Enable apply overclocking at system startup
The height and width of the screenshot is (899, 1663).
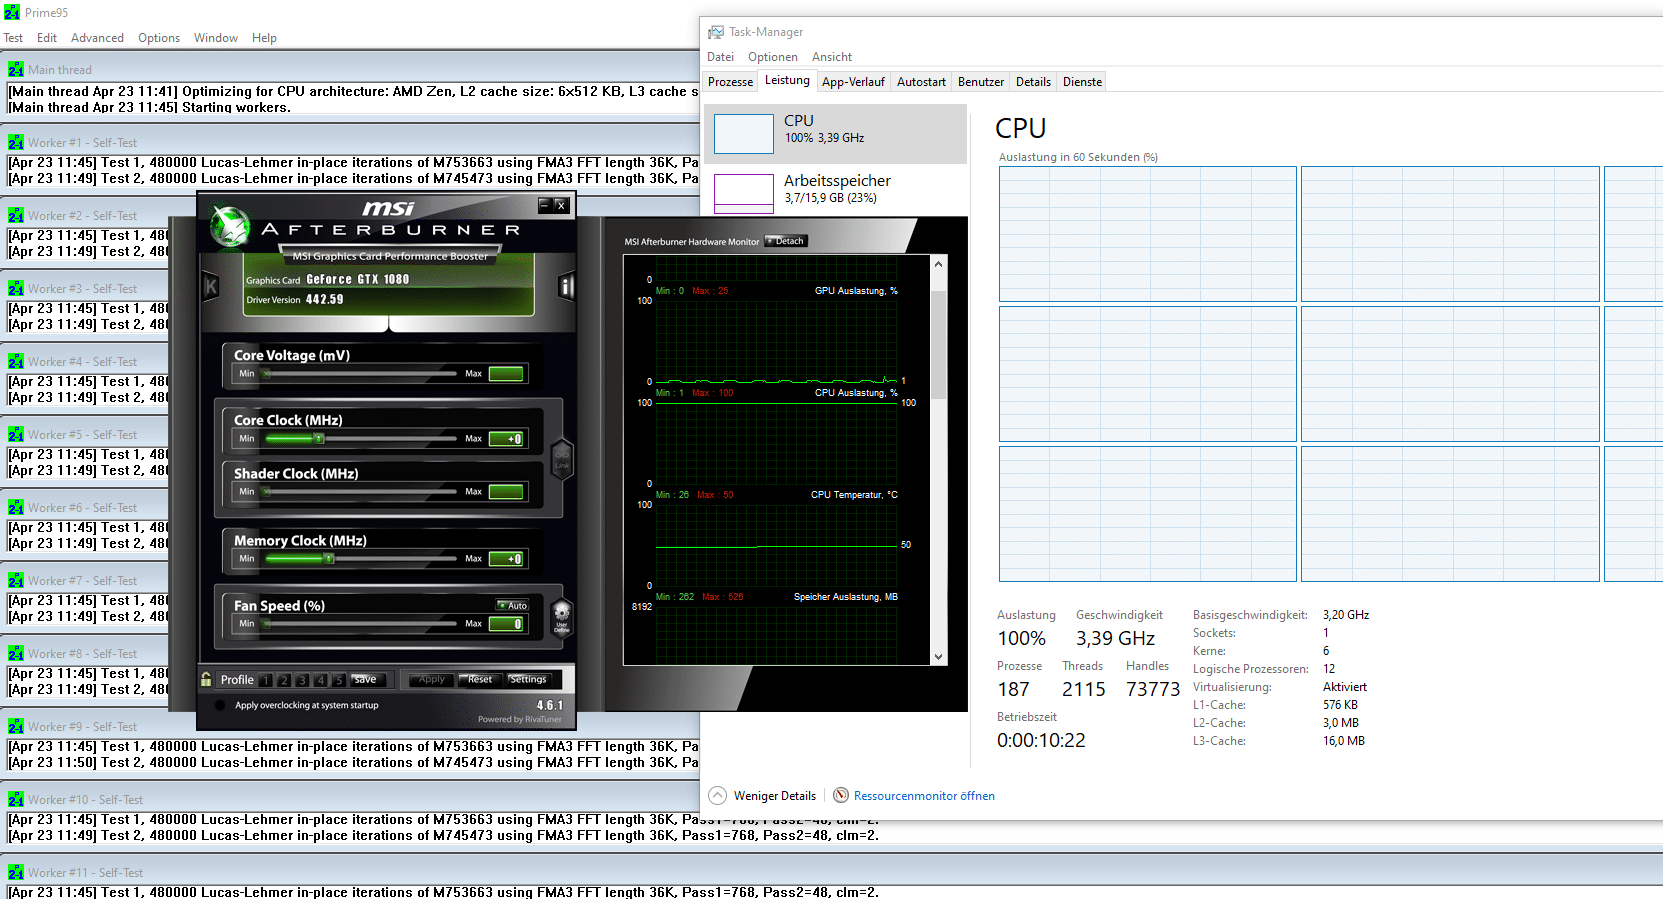[220, 705]
